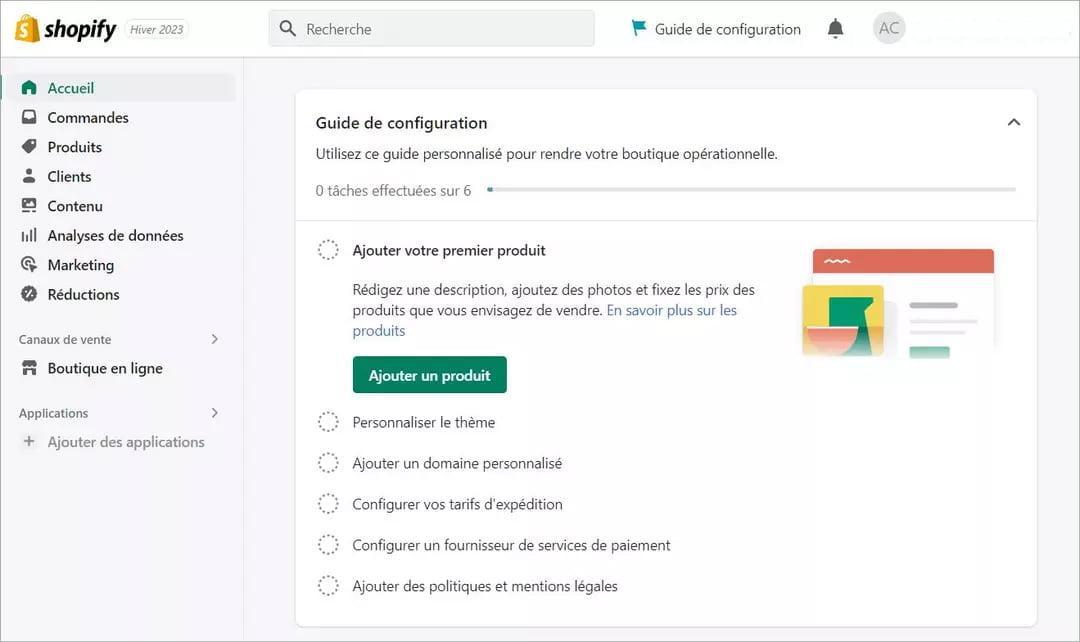
Task: Expand the Applications section chevron
Action: pyautogui.click(x=215, y=413)
